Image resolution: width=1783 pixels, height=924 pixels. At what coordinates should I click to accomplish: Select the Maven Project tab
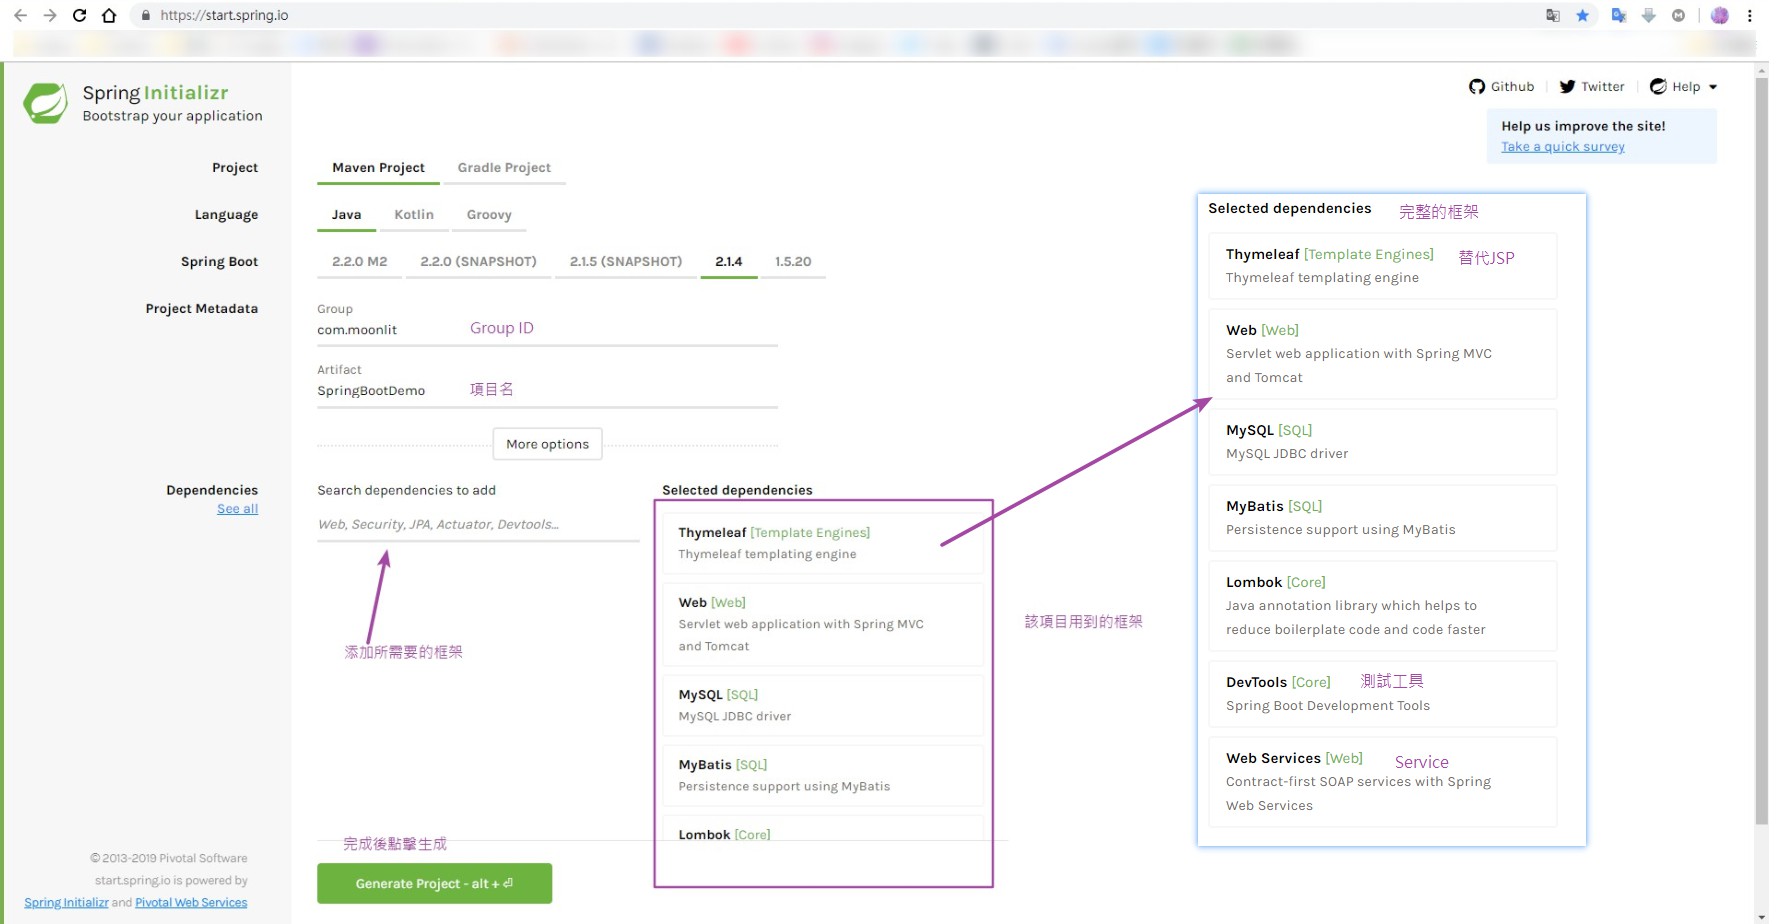[378, 168]
